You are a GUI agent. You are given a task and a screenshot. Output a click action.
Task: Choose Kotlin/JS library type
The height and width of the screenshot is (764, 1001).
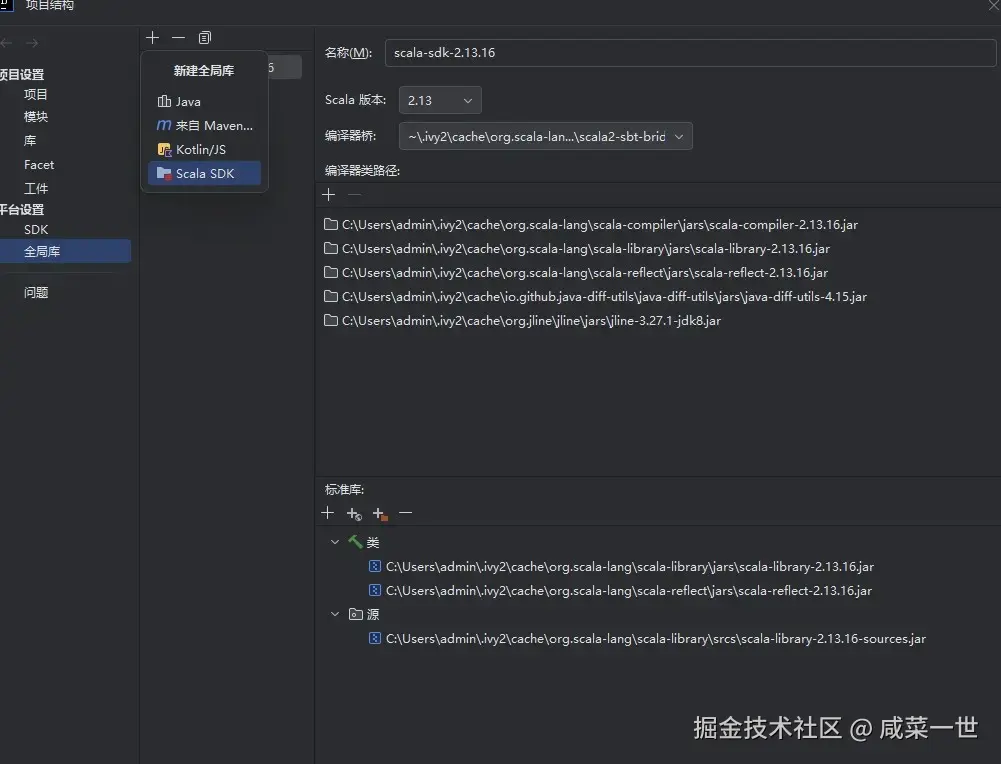point(204,149)
